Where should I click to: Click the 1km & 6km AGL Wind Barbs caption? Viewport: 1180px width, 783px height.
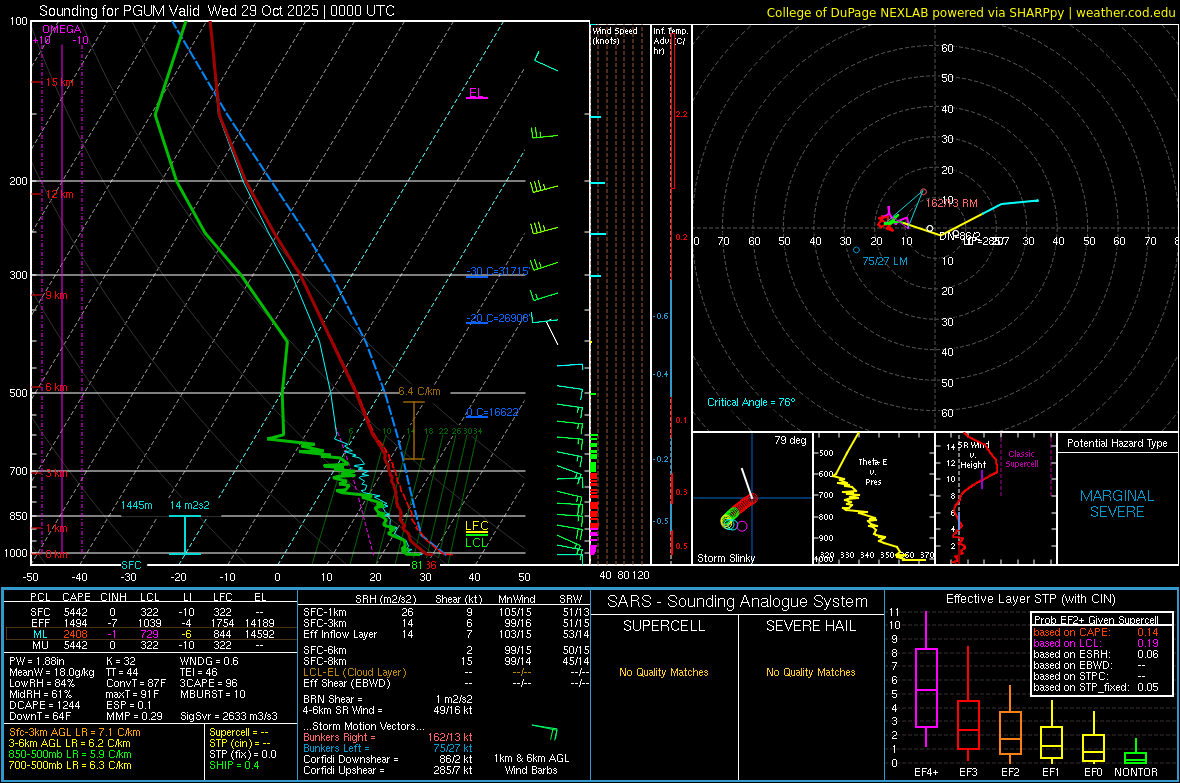click(531, 764)
